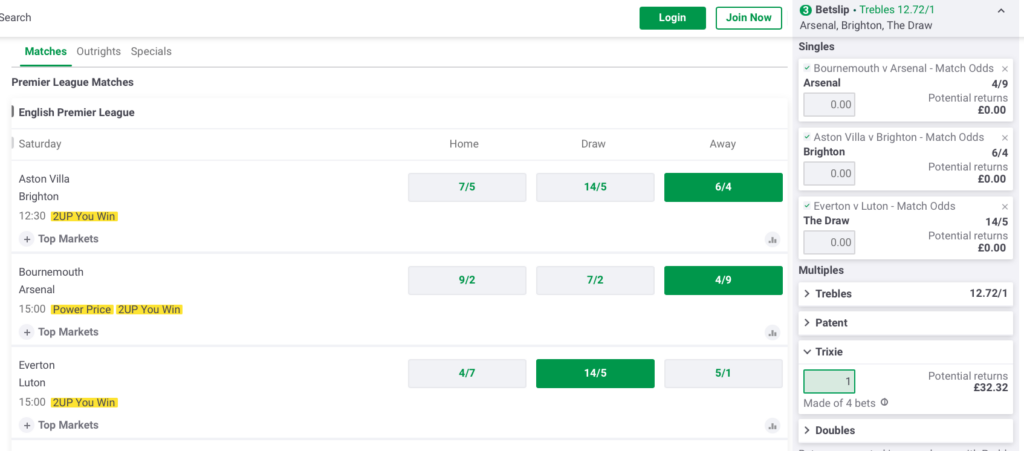Remove Brighton selection from betslip
Screen dimensions: 1024x451
coord(1004,137)
